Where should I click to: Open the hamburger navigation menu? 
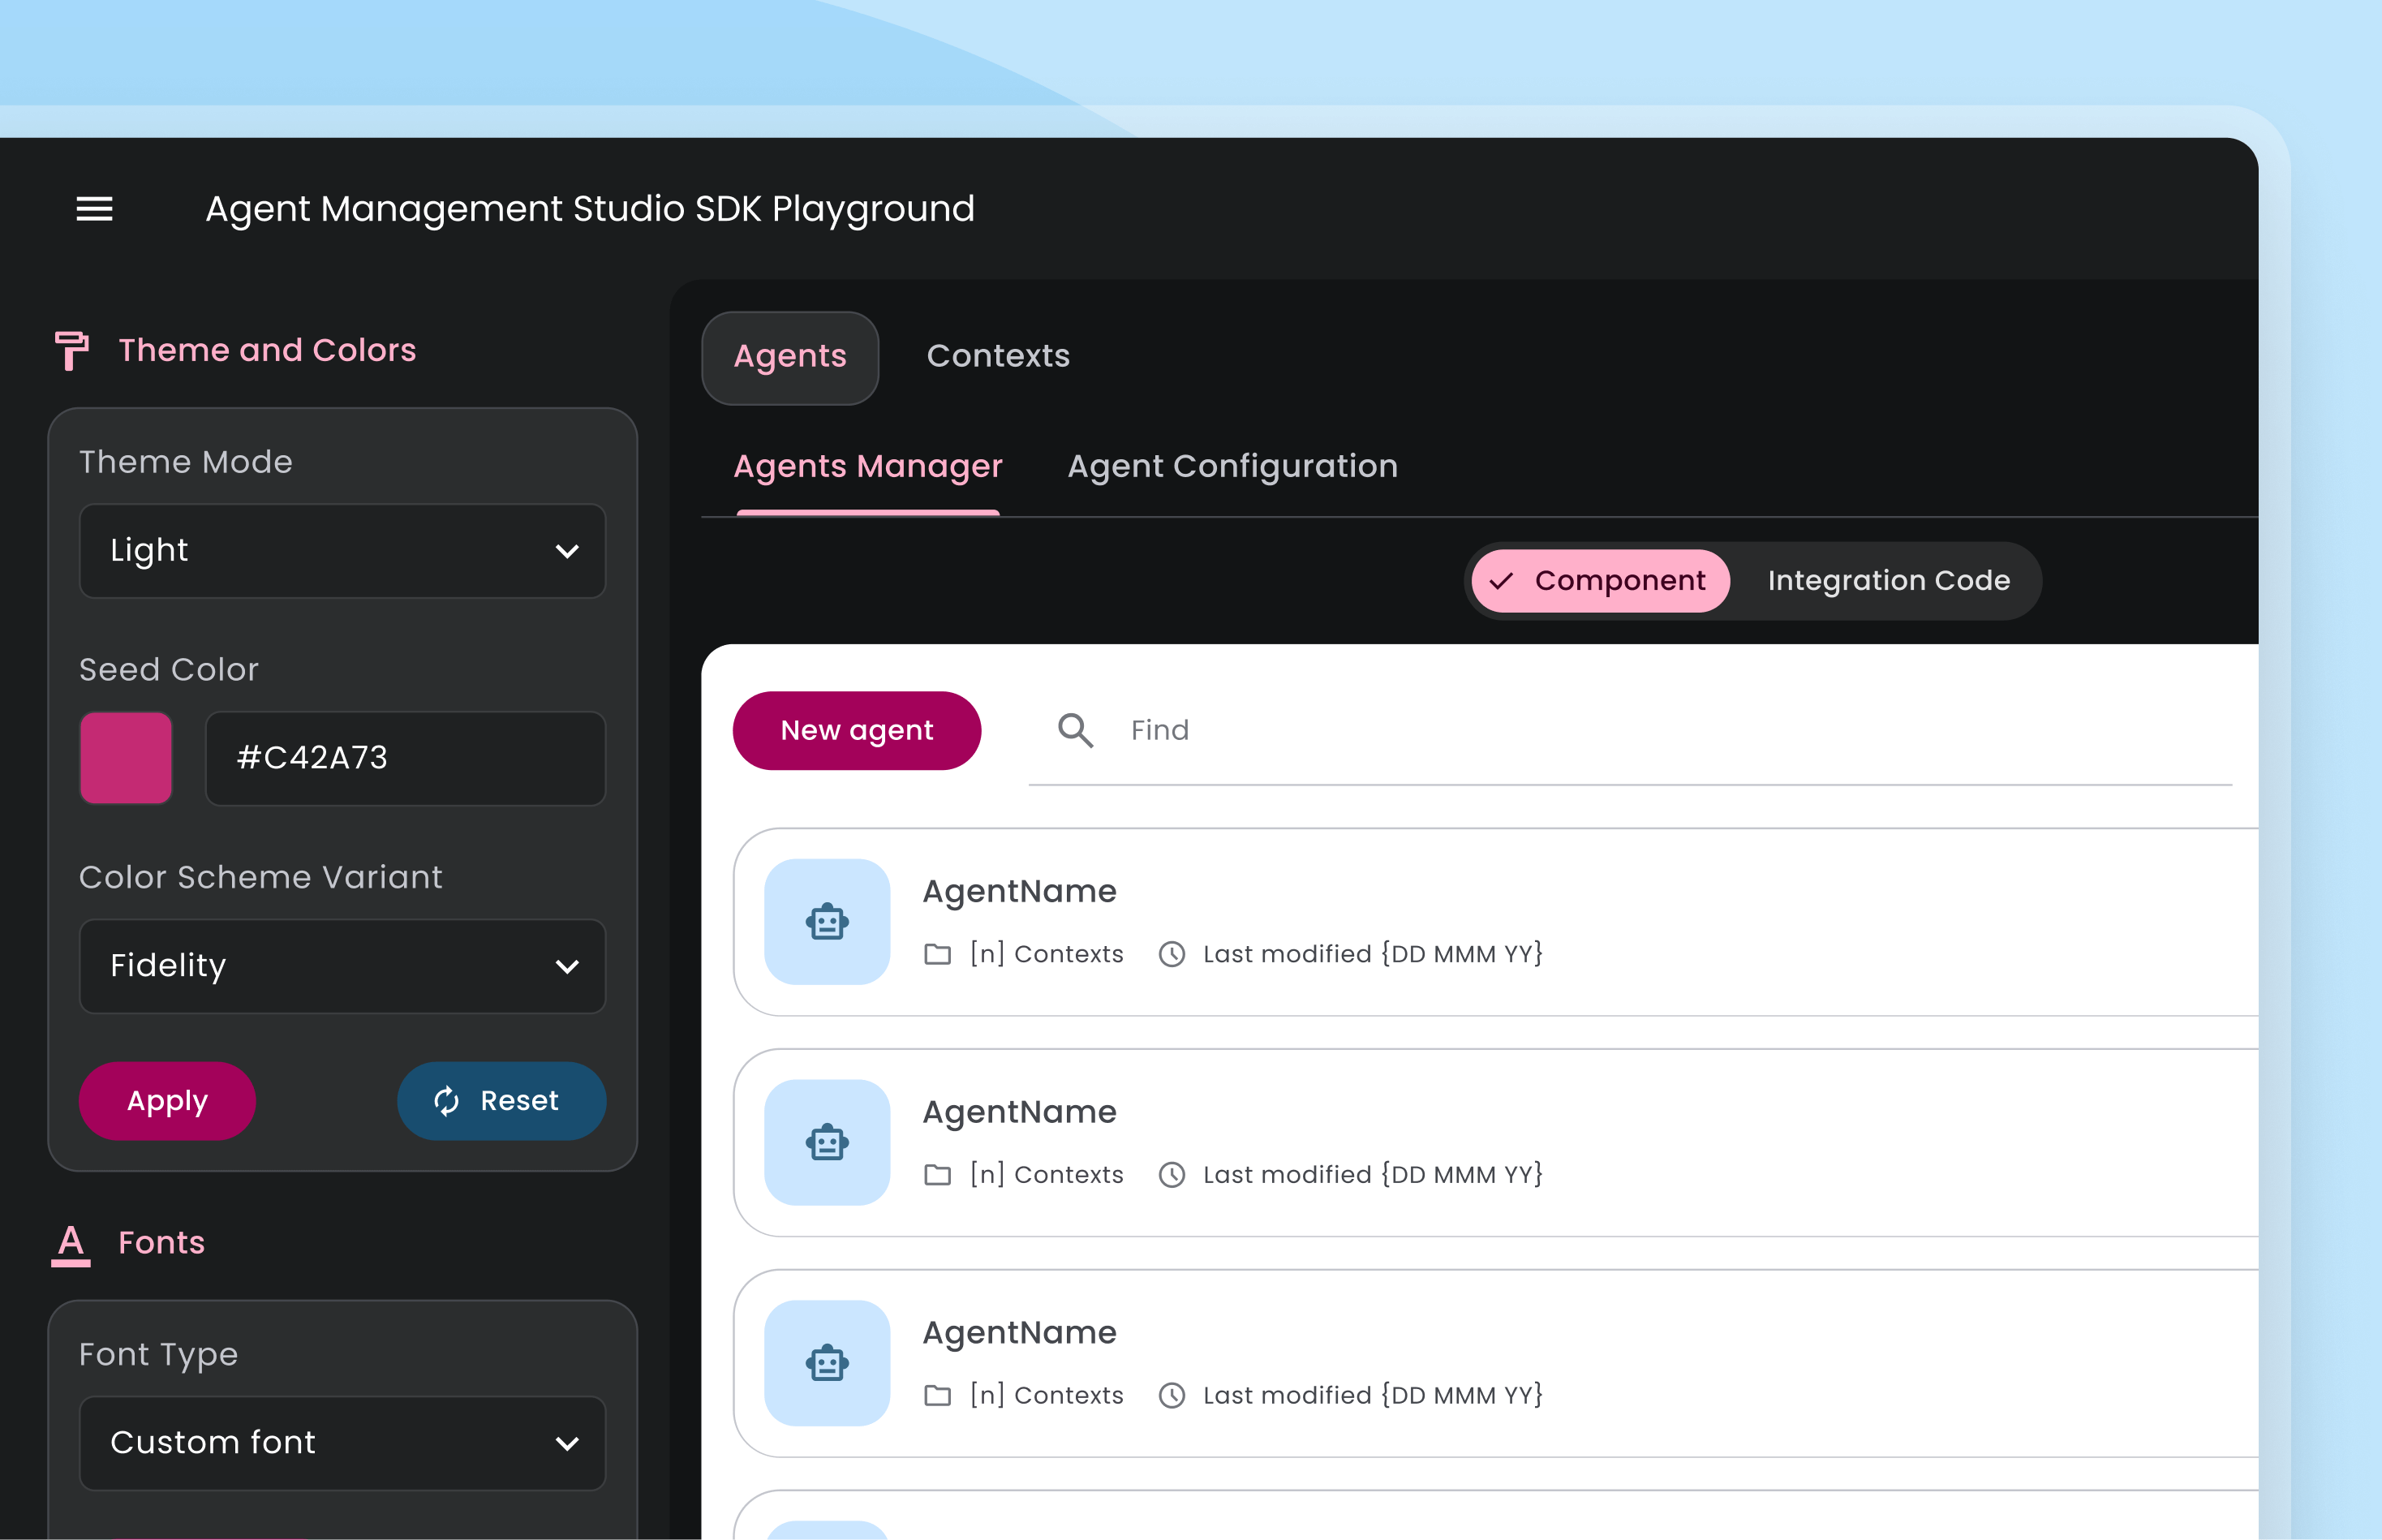point(95,209)
